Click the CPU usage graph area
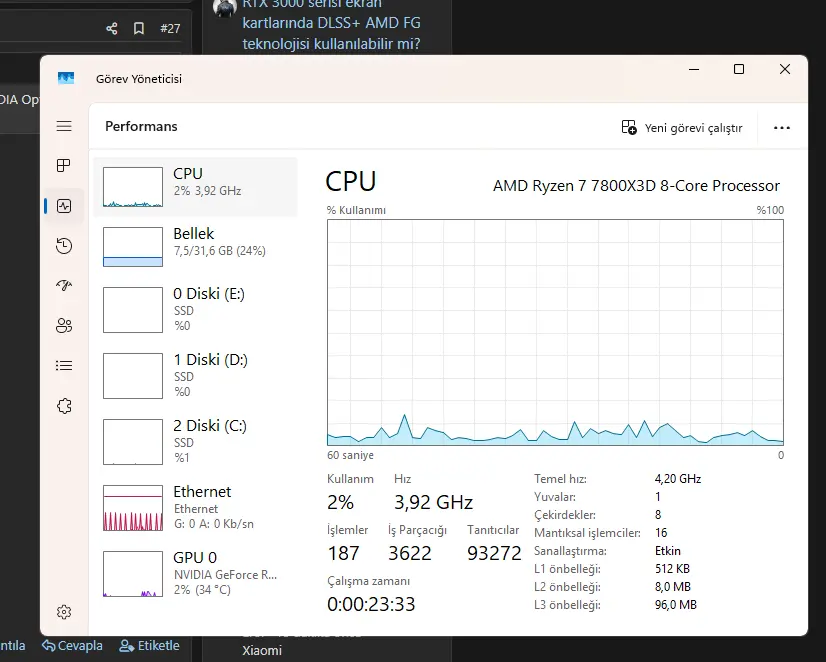 tap(555, 332)
